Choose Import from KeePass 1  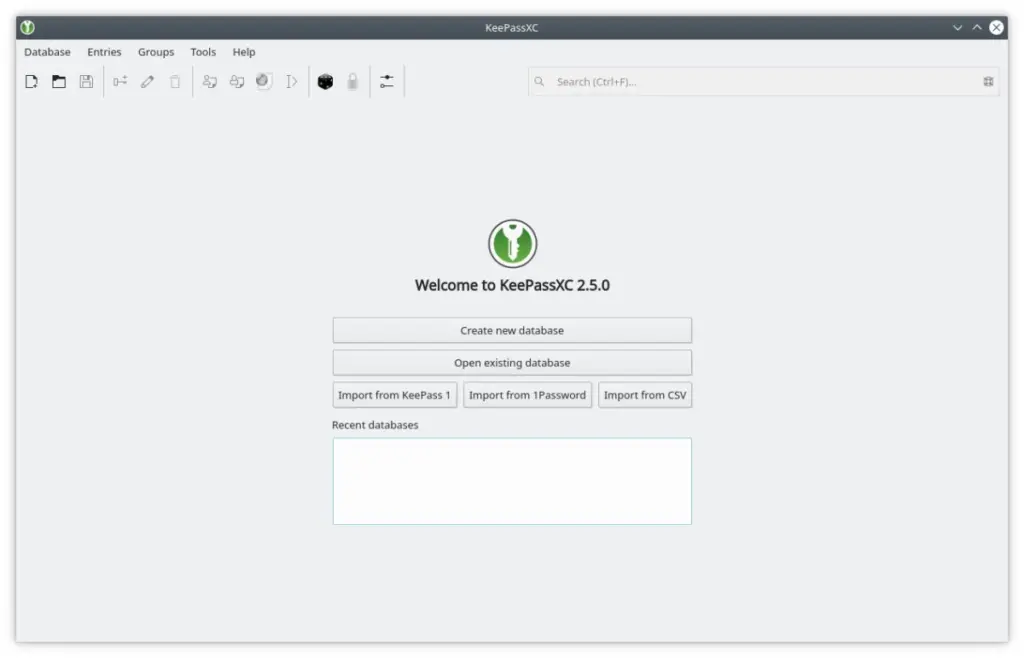[x=394, y=395]
